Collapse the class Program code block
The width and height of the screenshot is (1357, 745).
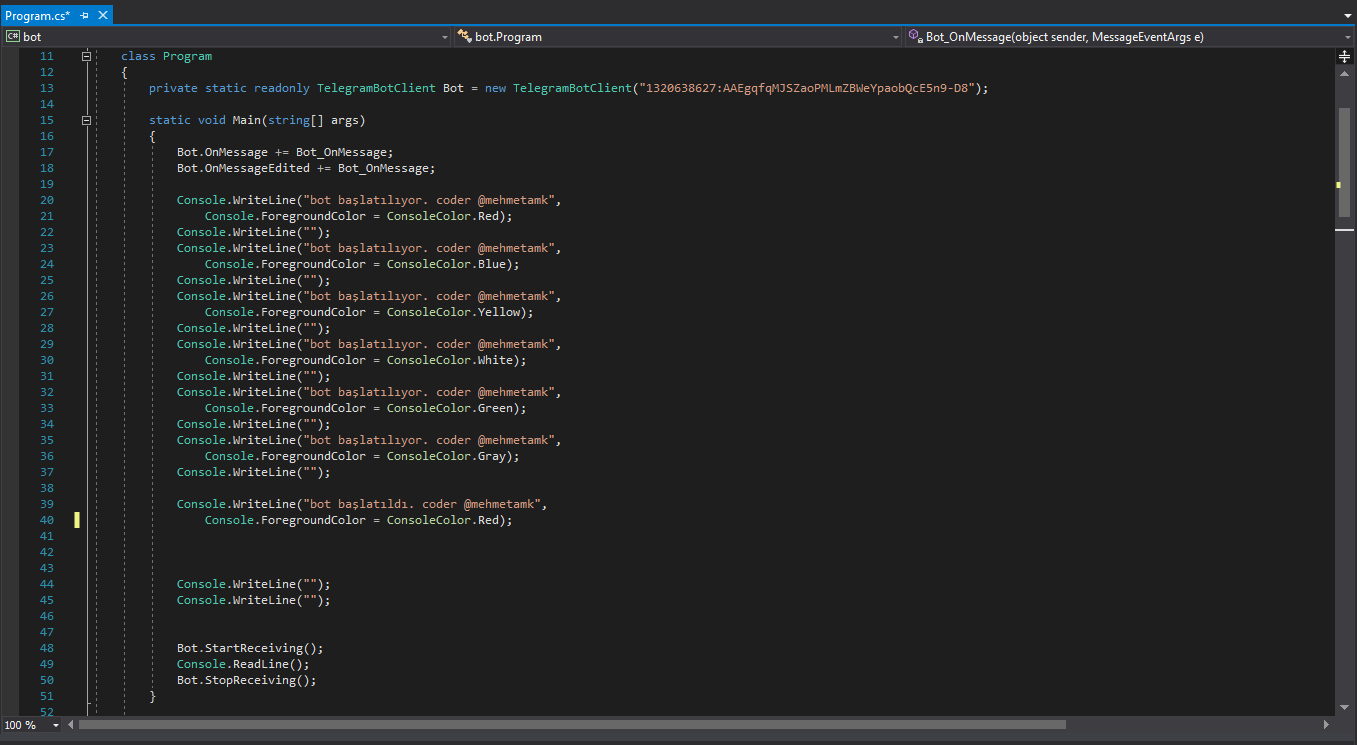(x=87, y=56)
